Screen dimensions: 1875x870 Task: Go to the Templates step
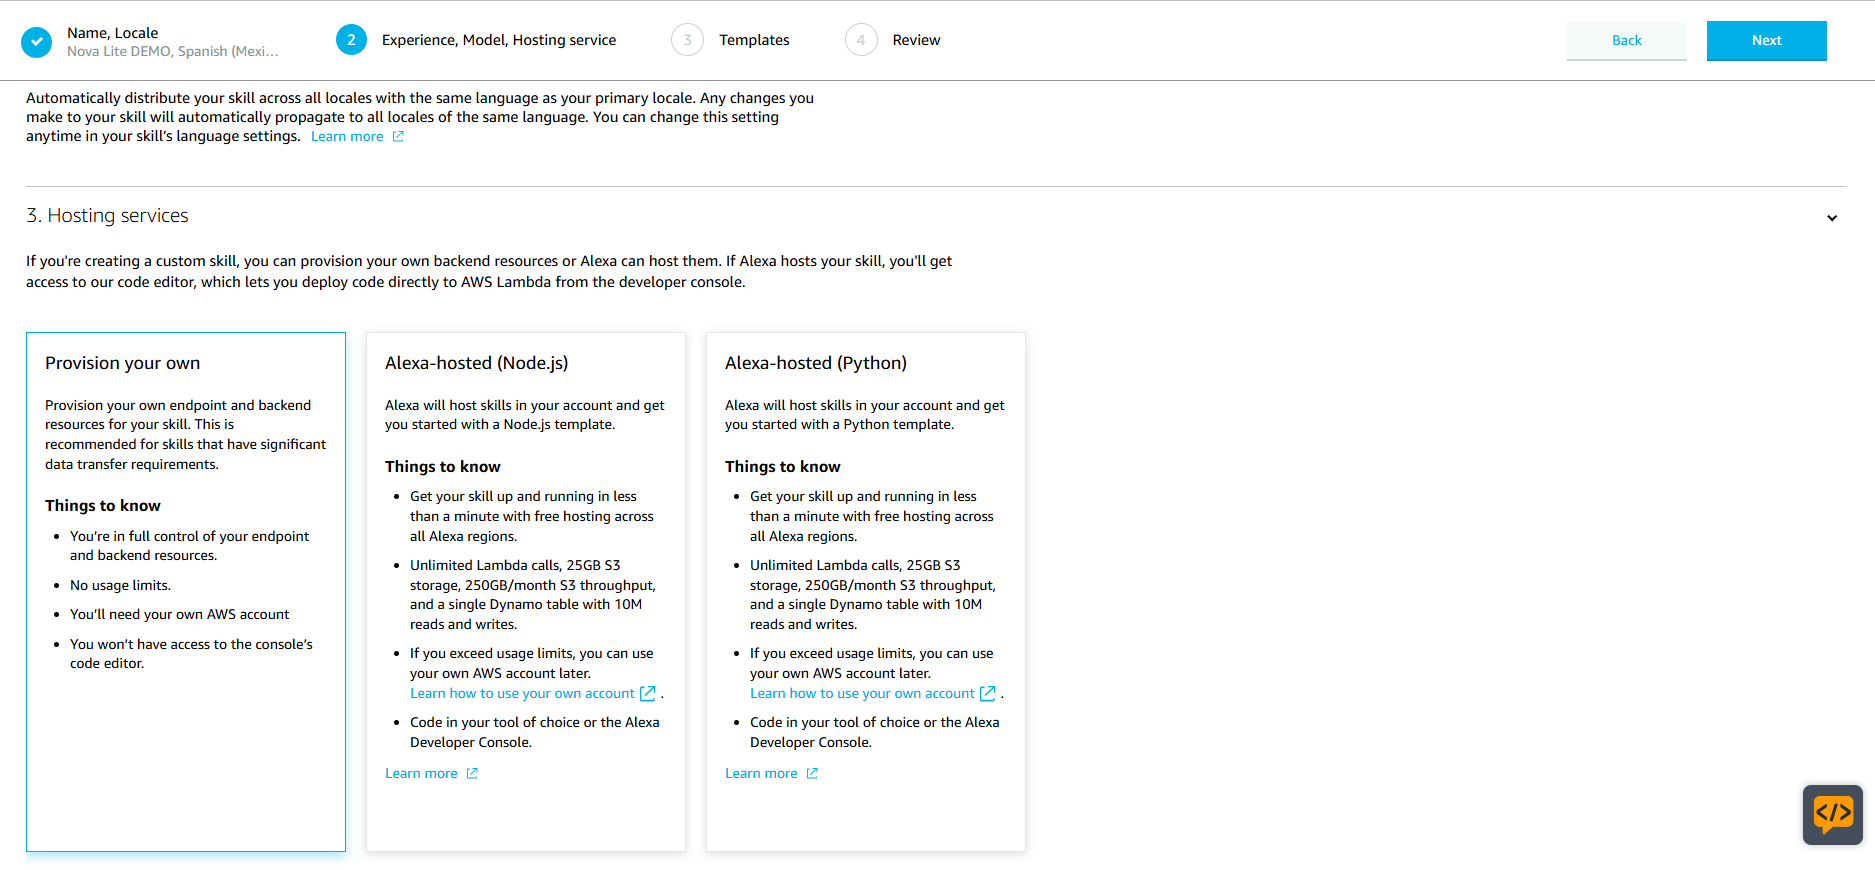(754, 40)
